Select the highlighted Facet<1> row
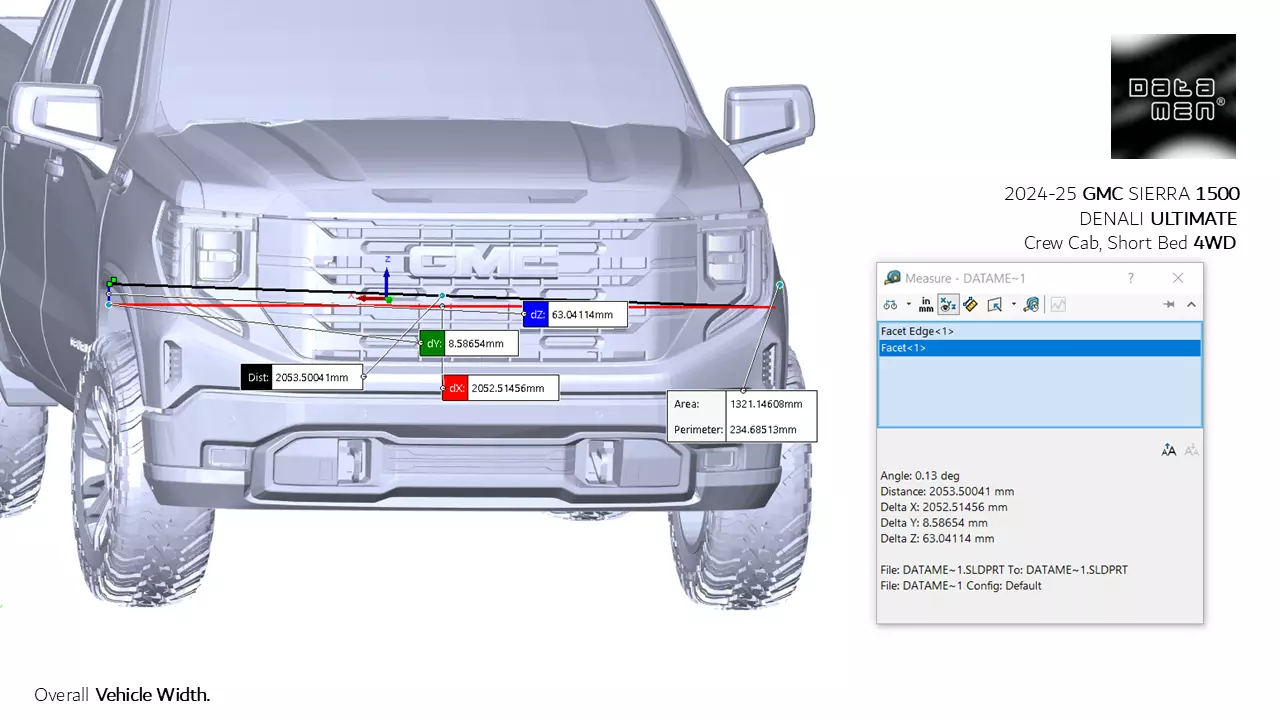The image size is (1280, 720). [1040, 348]
